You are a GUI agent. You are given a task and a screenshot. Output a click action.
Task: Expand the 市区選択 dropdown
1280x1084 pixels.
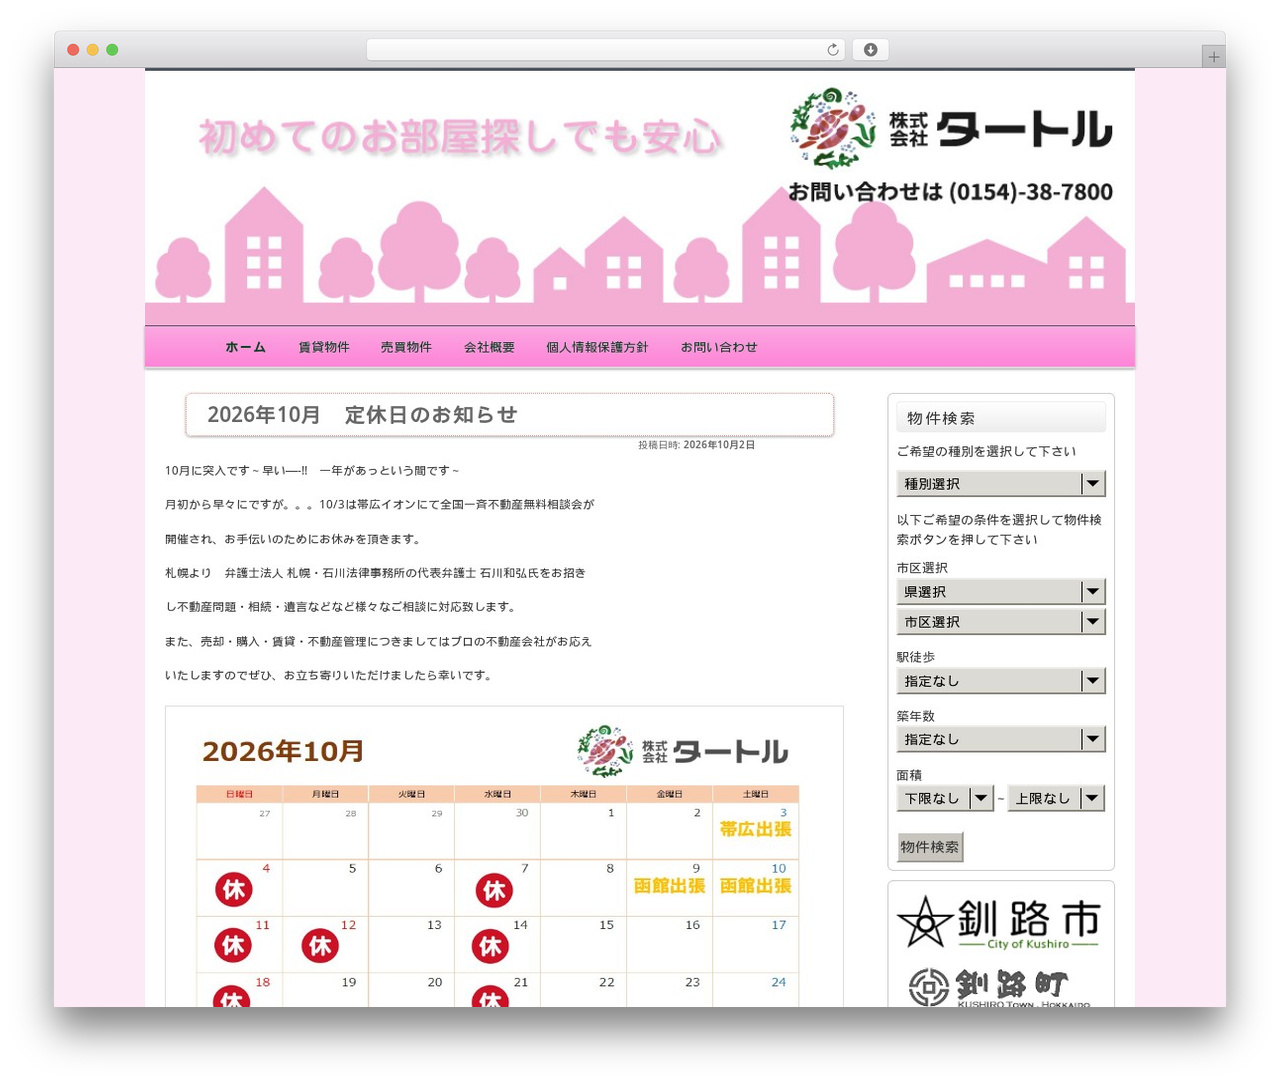tap(1000, 621)
